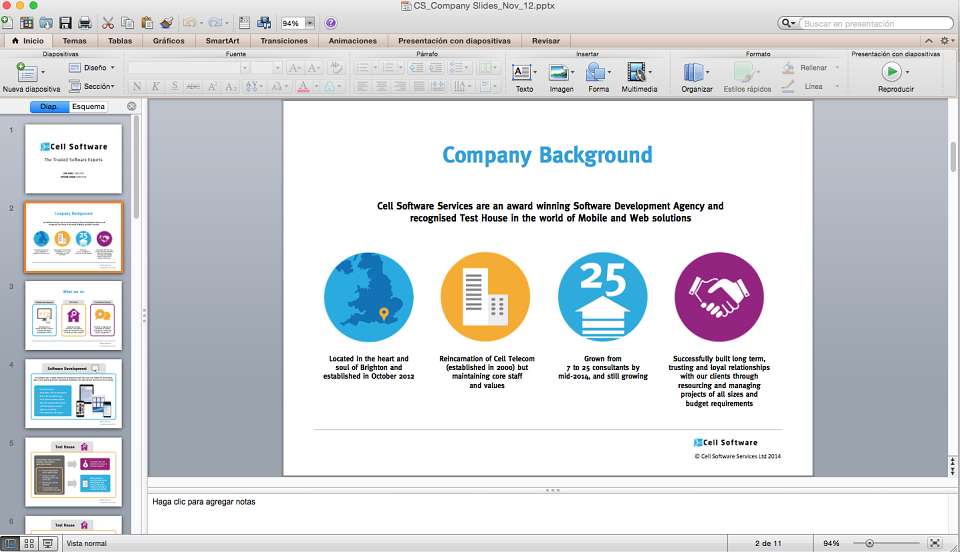Viewport: 960px width, 552px height.
Task: Click in the Buscar en presentación search field
Action: click(876, 23)
